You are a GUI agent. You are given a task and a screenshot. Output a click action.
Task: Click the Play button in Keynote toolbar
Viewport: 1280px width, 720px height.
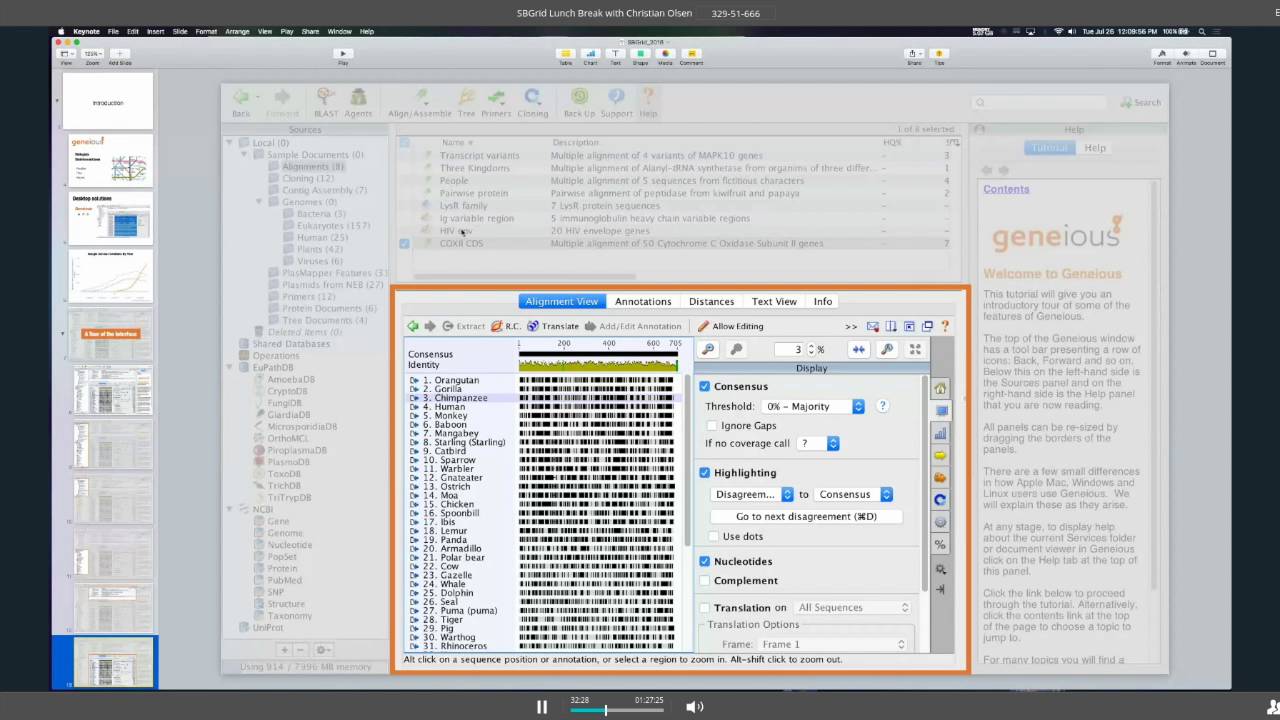coord(343,53)
